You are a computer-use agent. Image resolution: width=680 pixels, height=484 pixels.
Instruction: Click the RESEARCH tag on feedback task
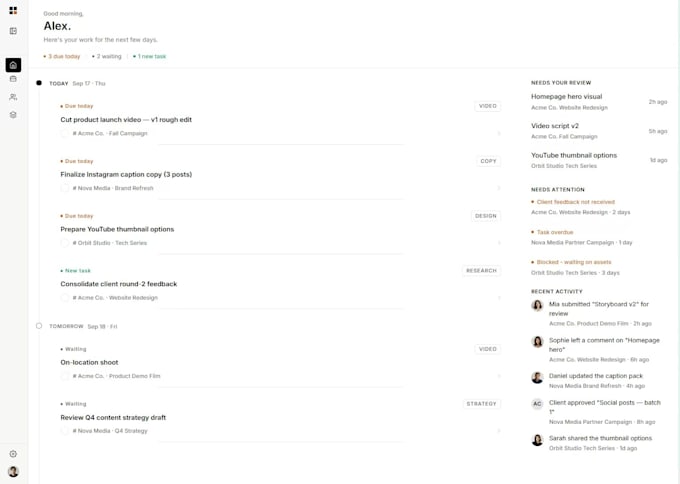481,271
